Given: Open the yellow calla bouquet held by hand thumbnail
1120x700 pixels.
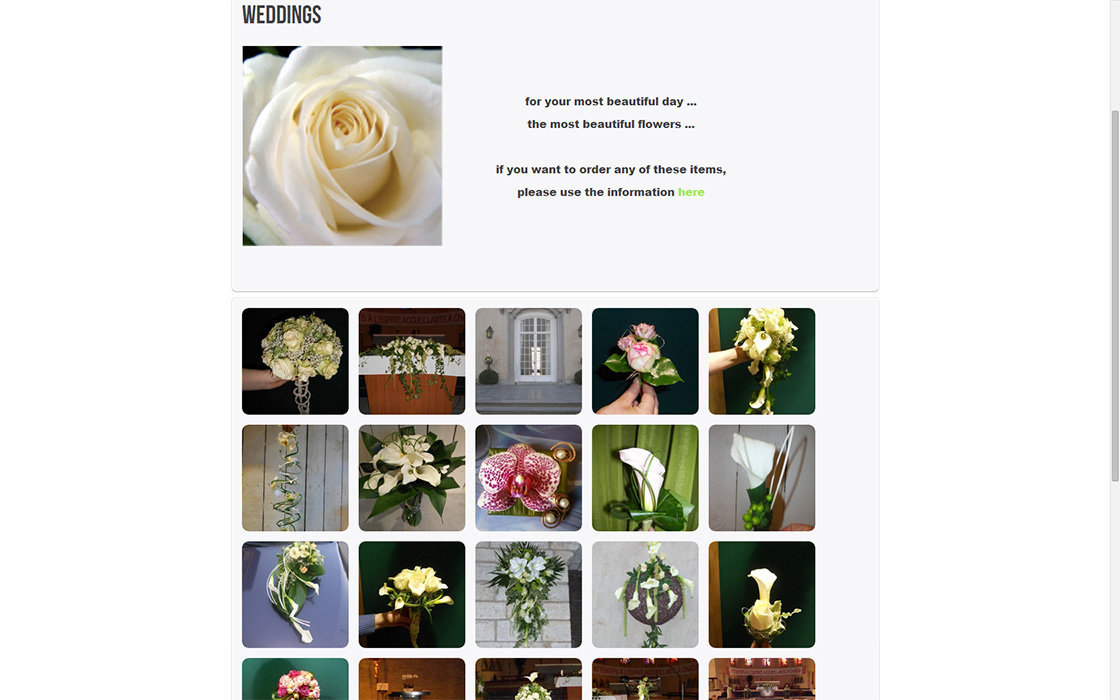Looking at the screenshot, I should [411, 594].
